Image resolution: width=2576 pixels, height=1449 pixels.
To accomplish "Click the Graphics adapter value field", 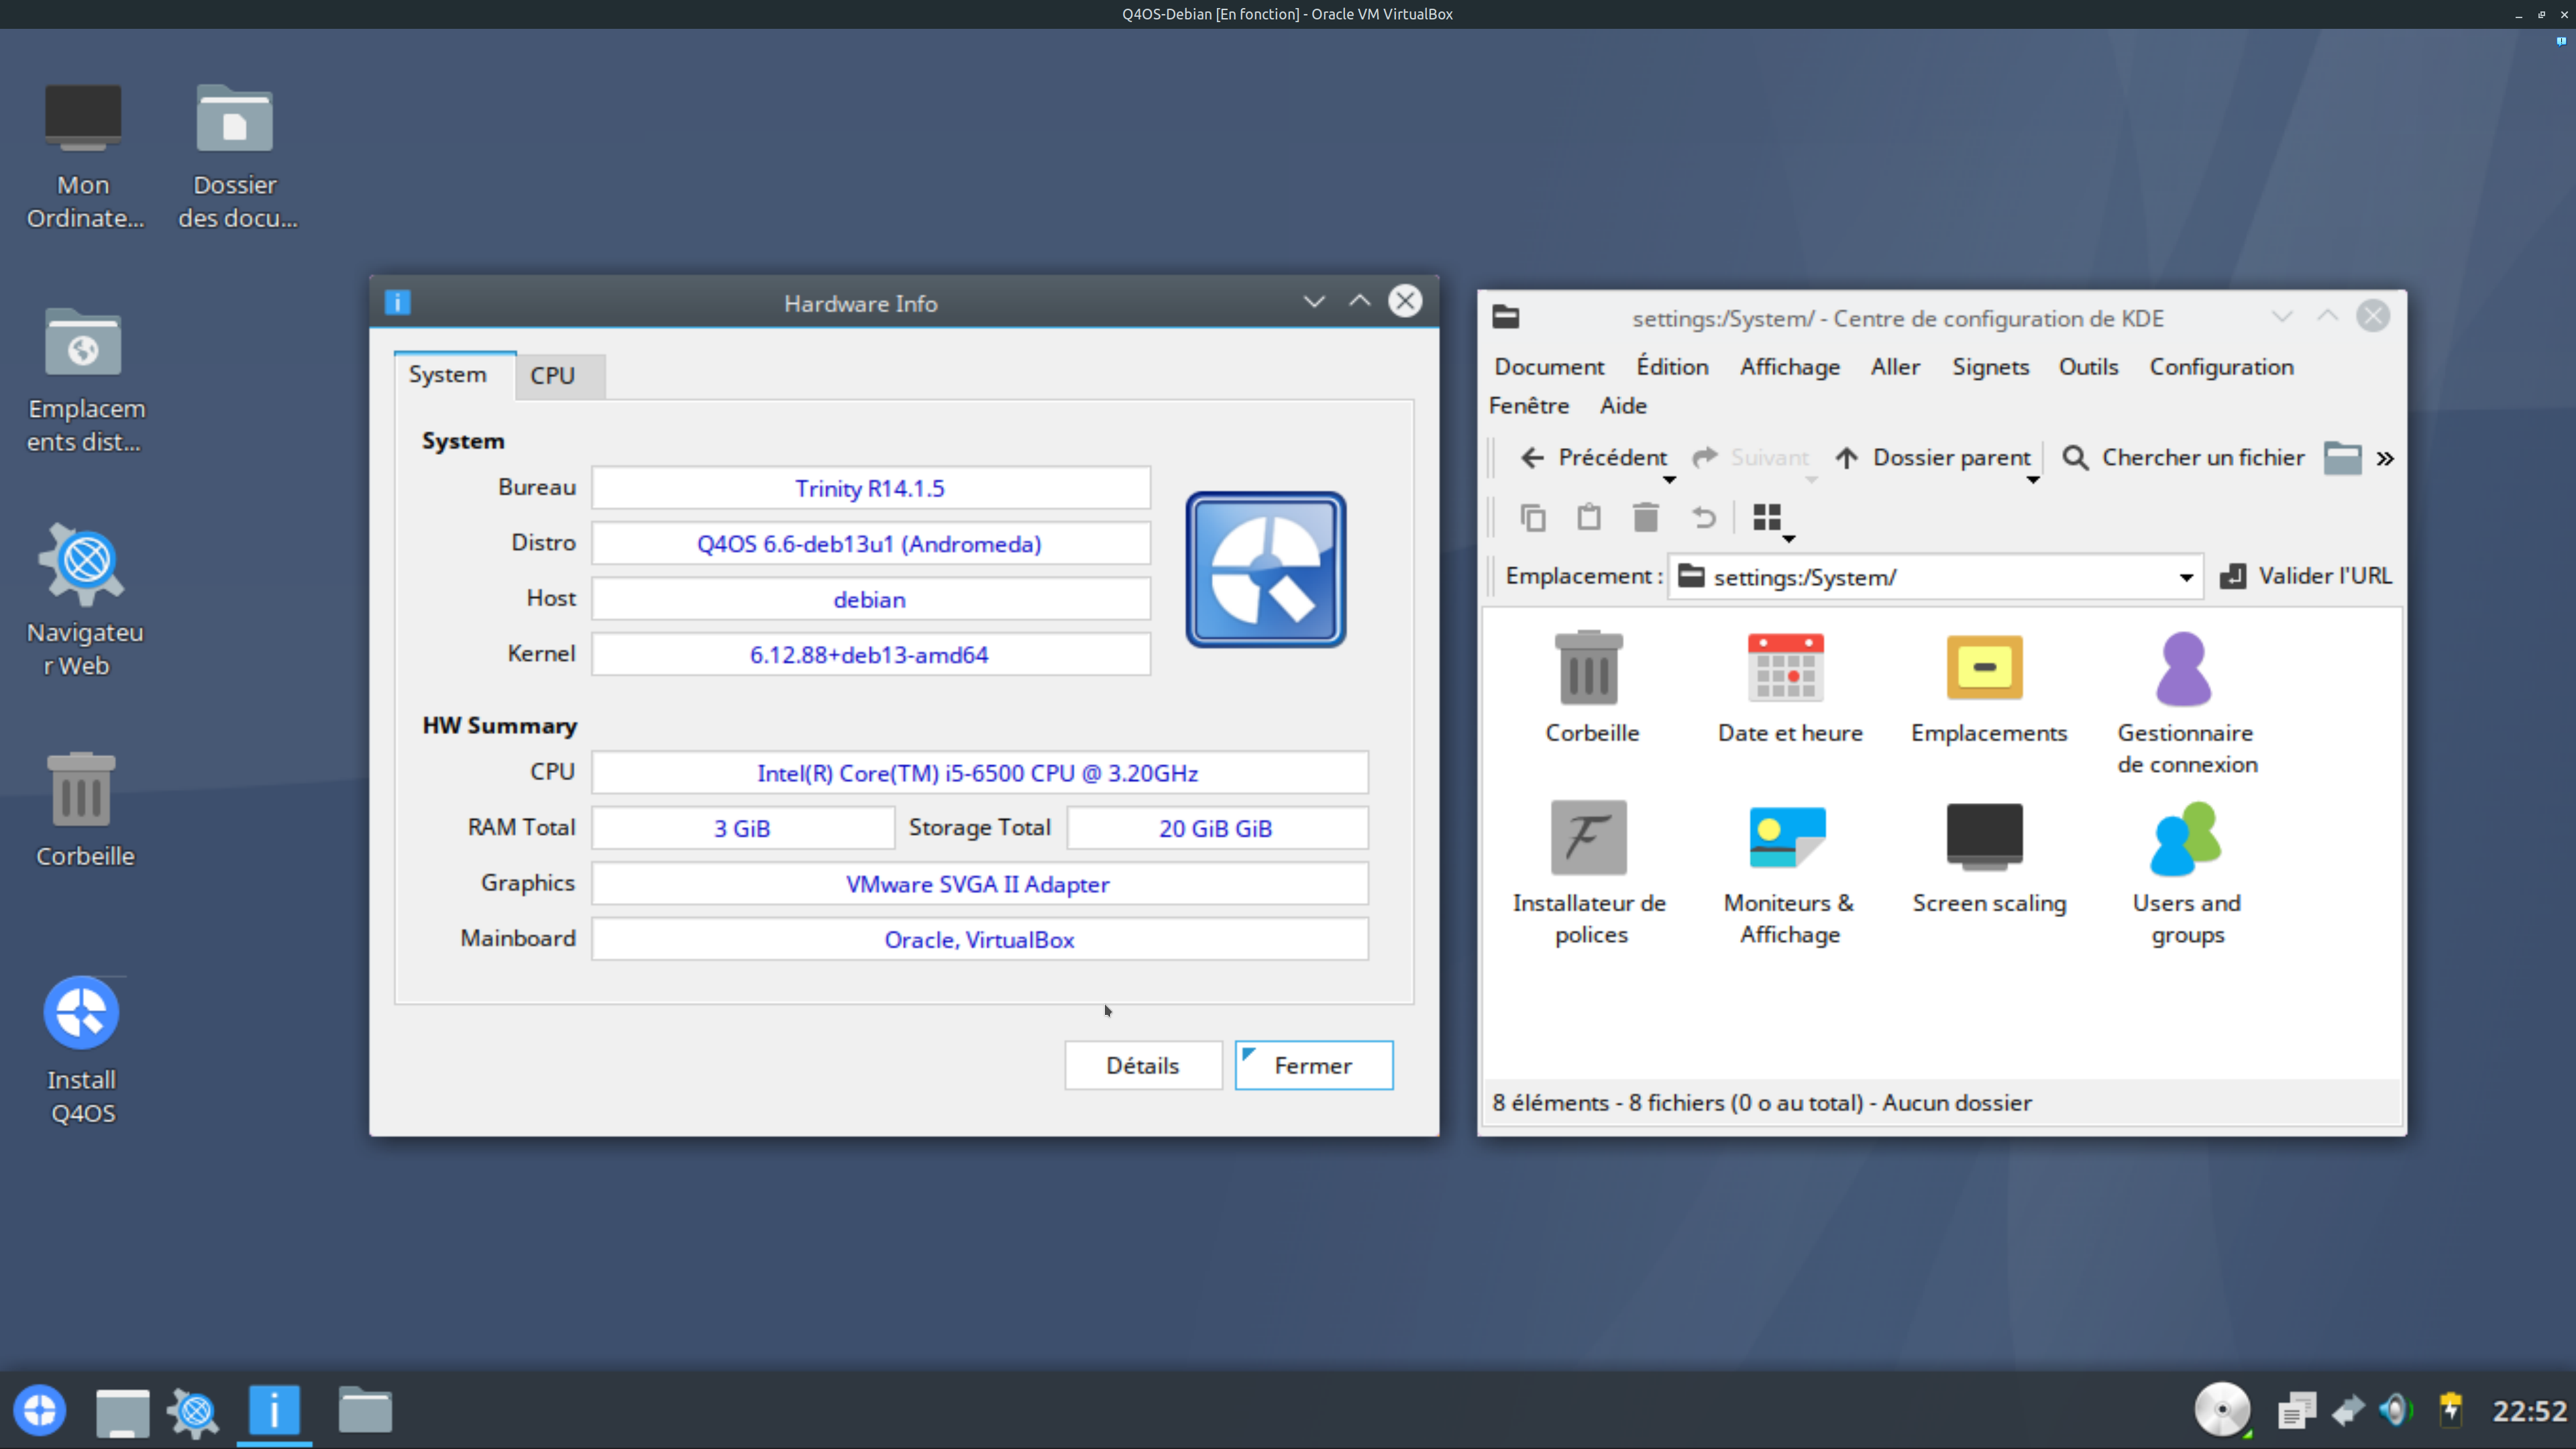I will click(979, 884).
